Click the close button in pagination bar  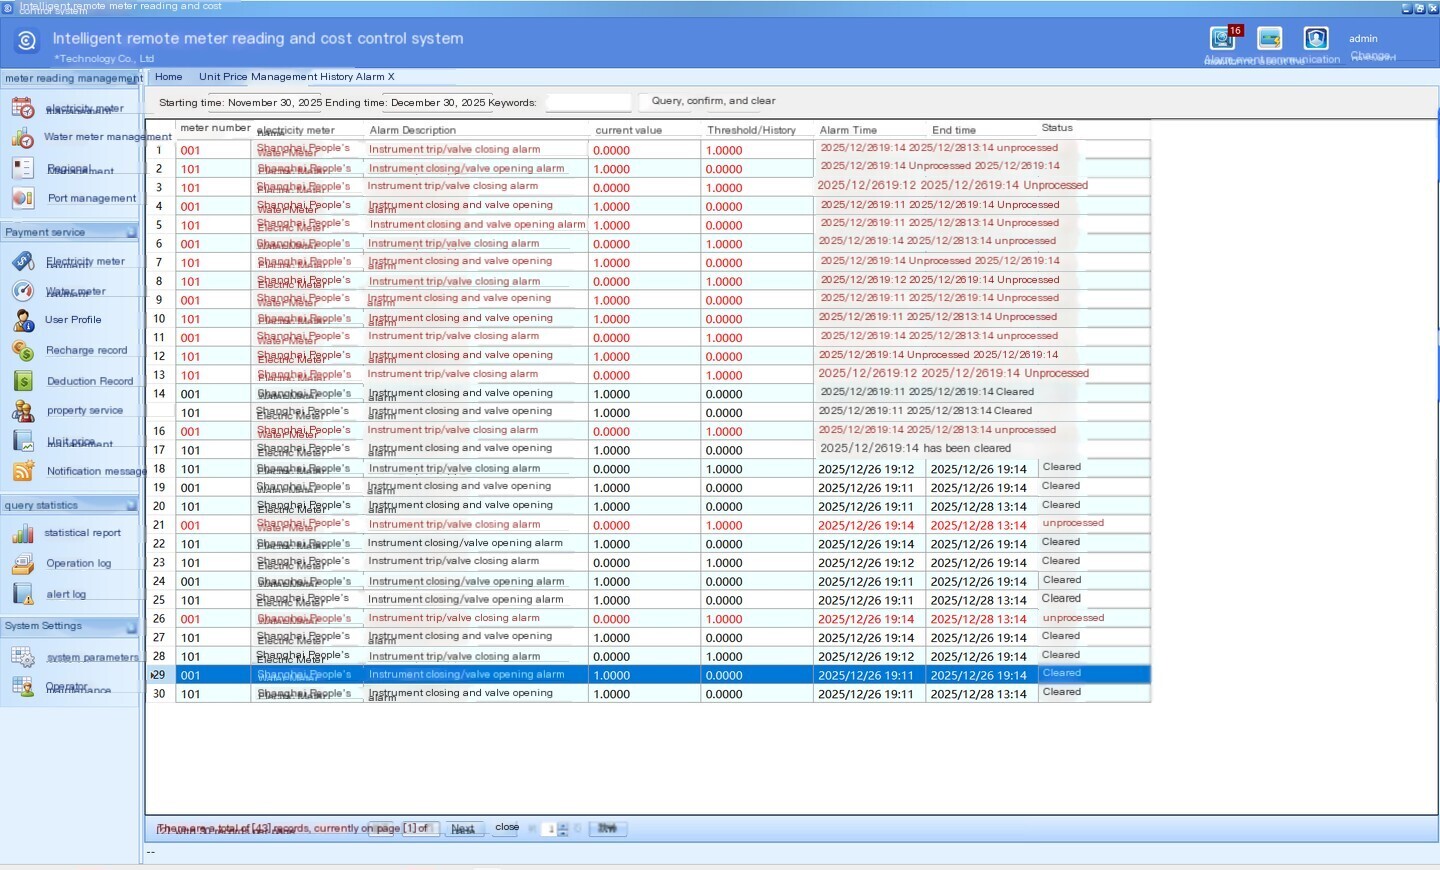[507, 828]
